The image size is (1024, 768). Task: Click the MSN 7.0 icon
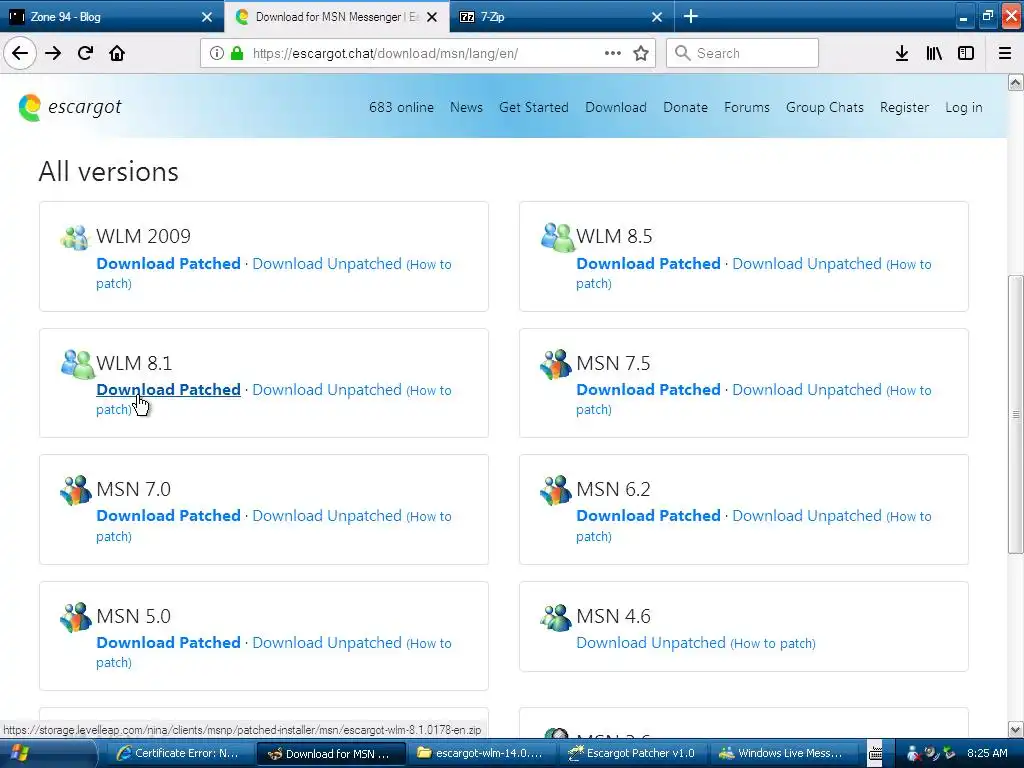click(76, 490)
